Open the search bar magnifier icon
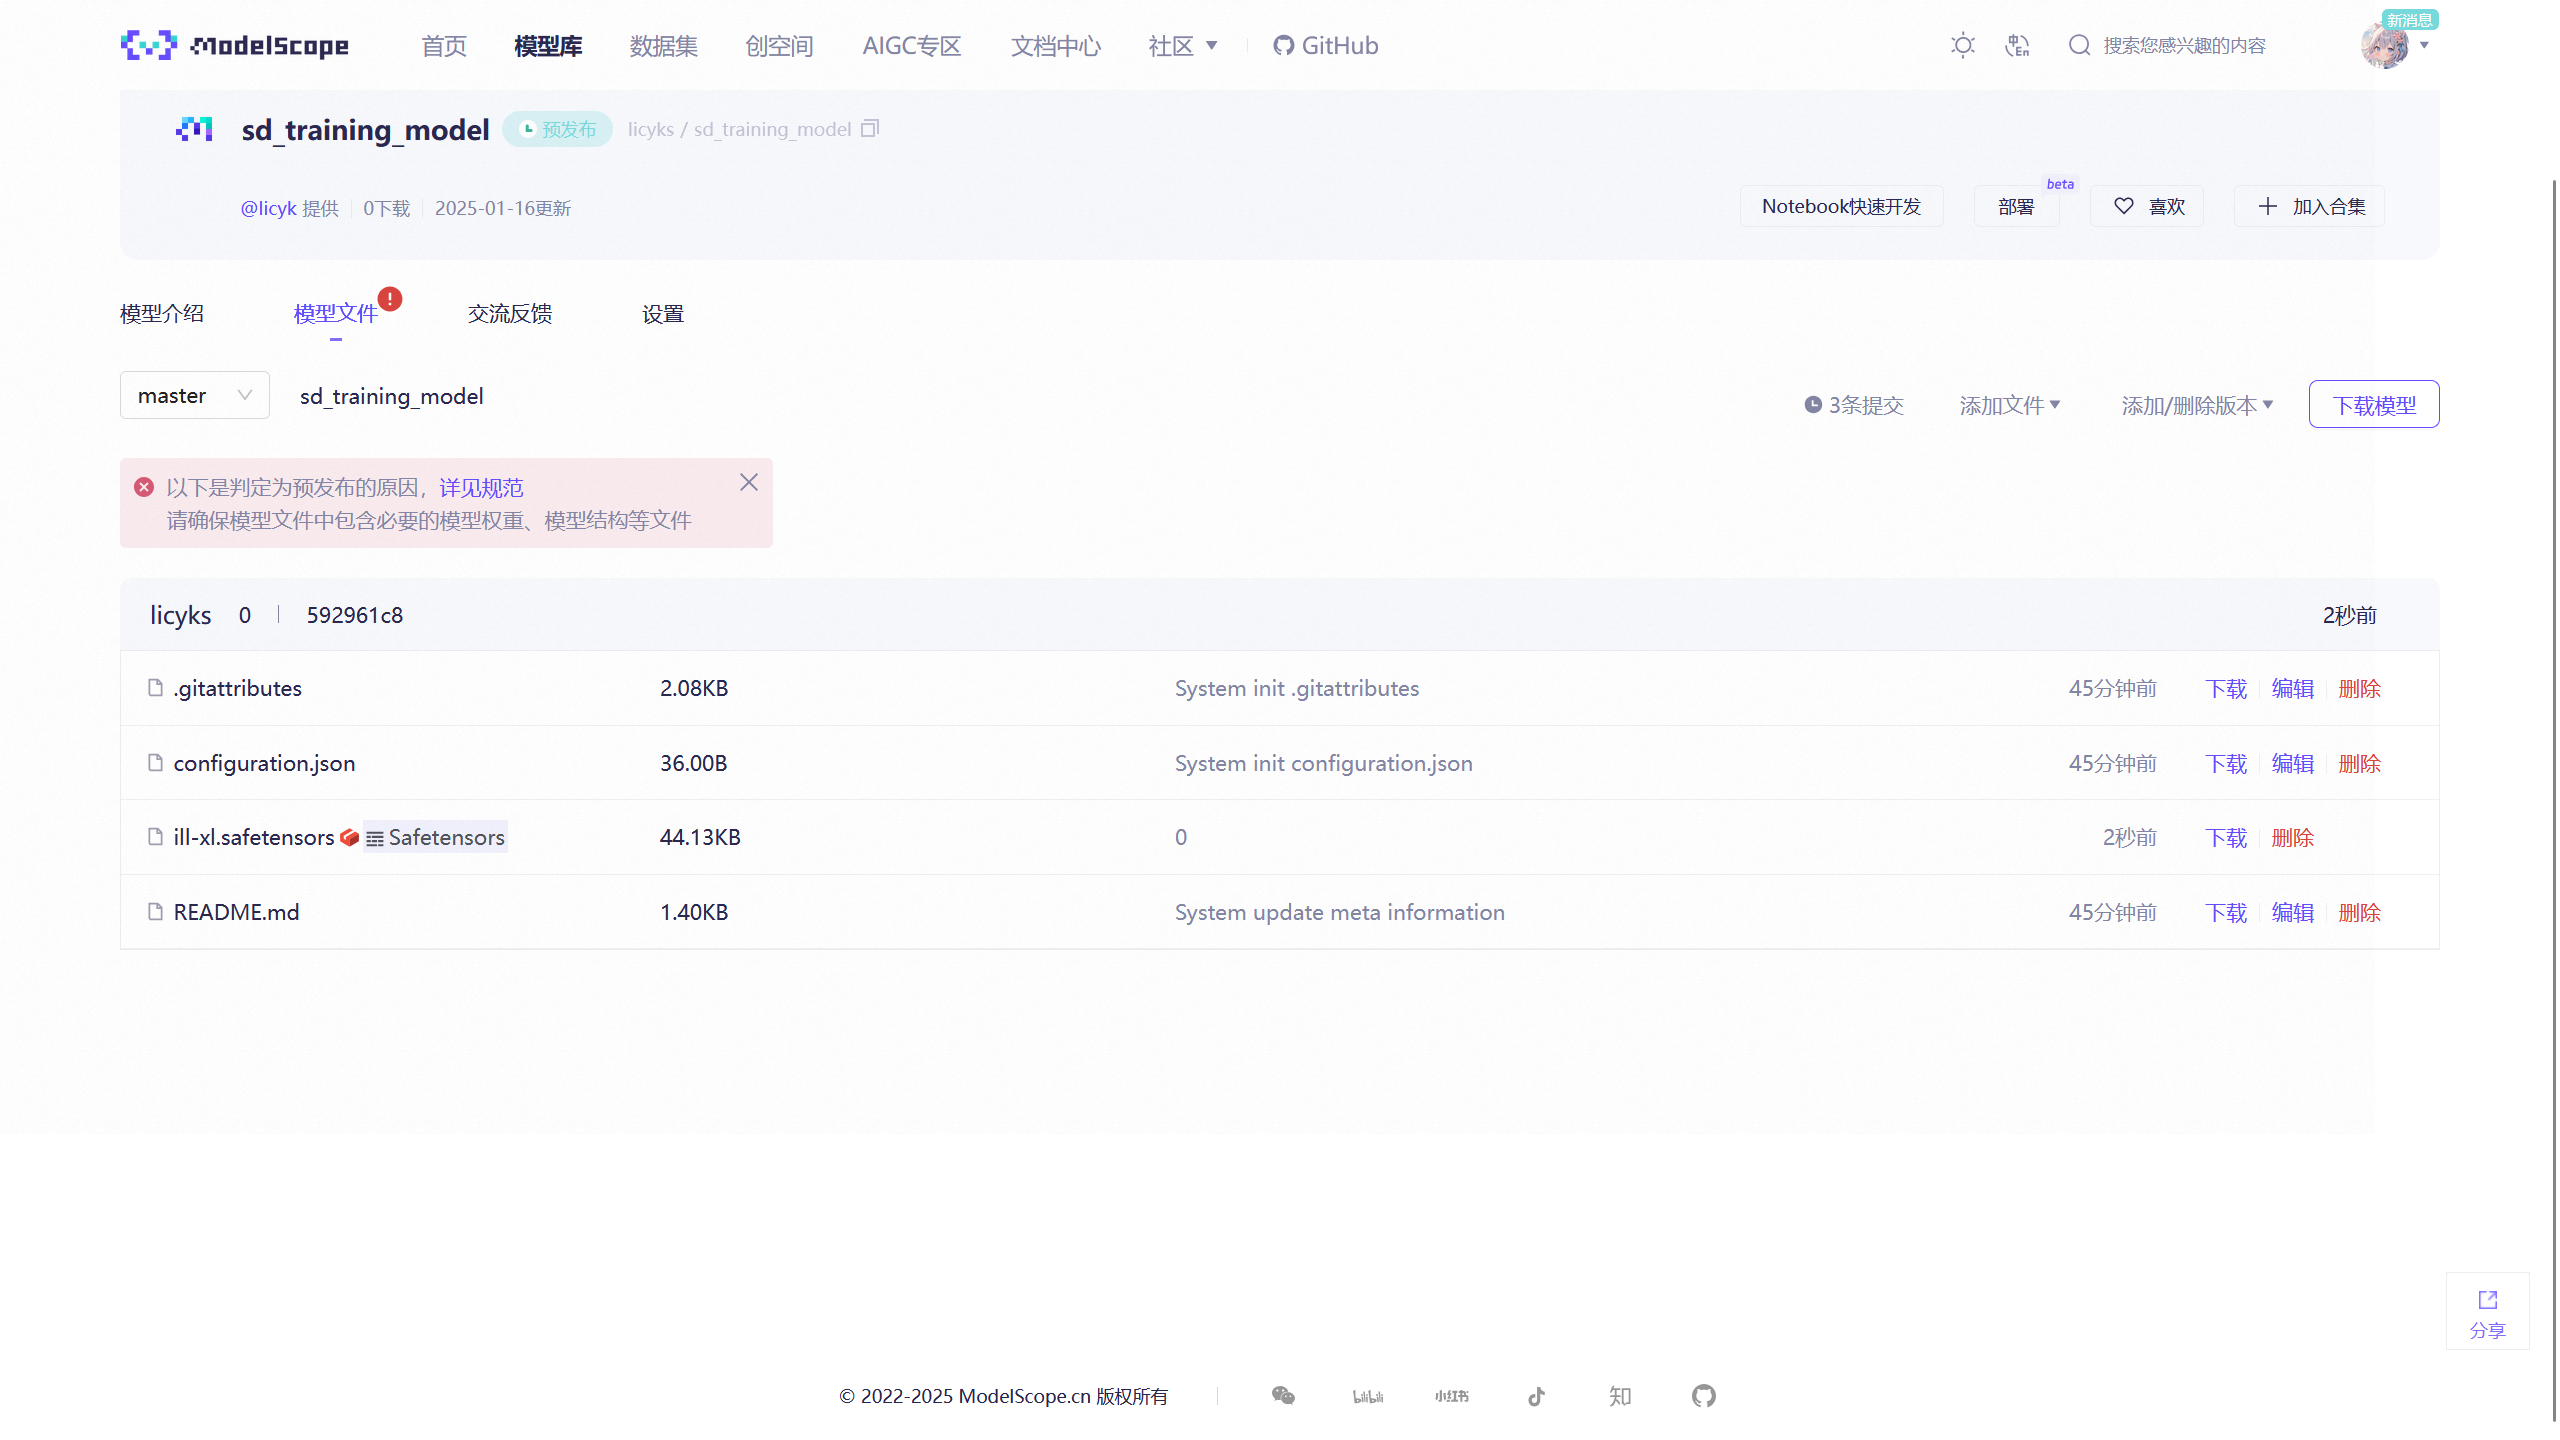This screenshot has width=2560, height=1440. click(x=2079, y=45)
